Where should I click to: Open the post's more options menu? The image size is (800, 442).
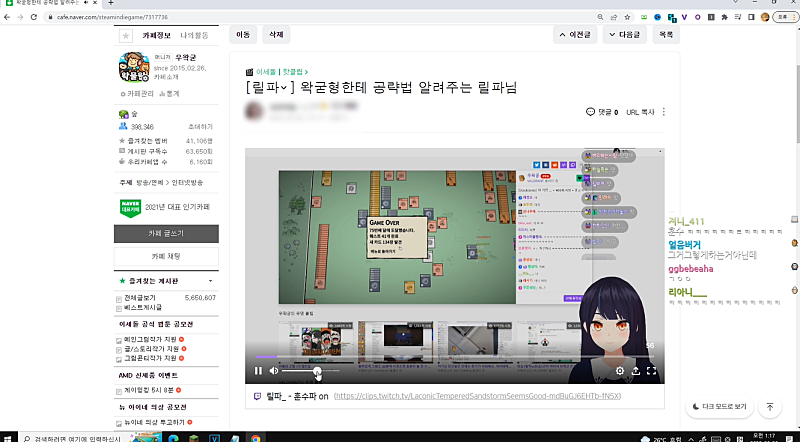pyautogui.click(x=664, y=112)
